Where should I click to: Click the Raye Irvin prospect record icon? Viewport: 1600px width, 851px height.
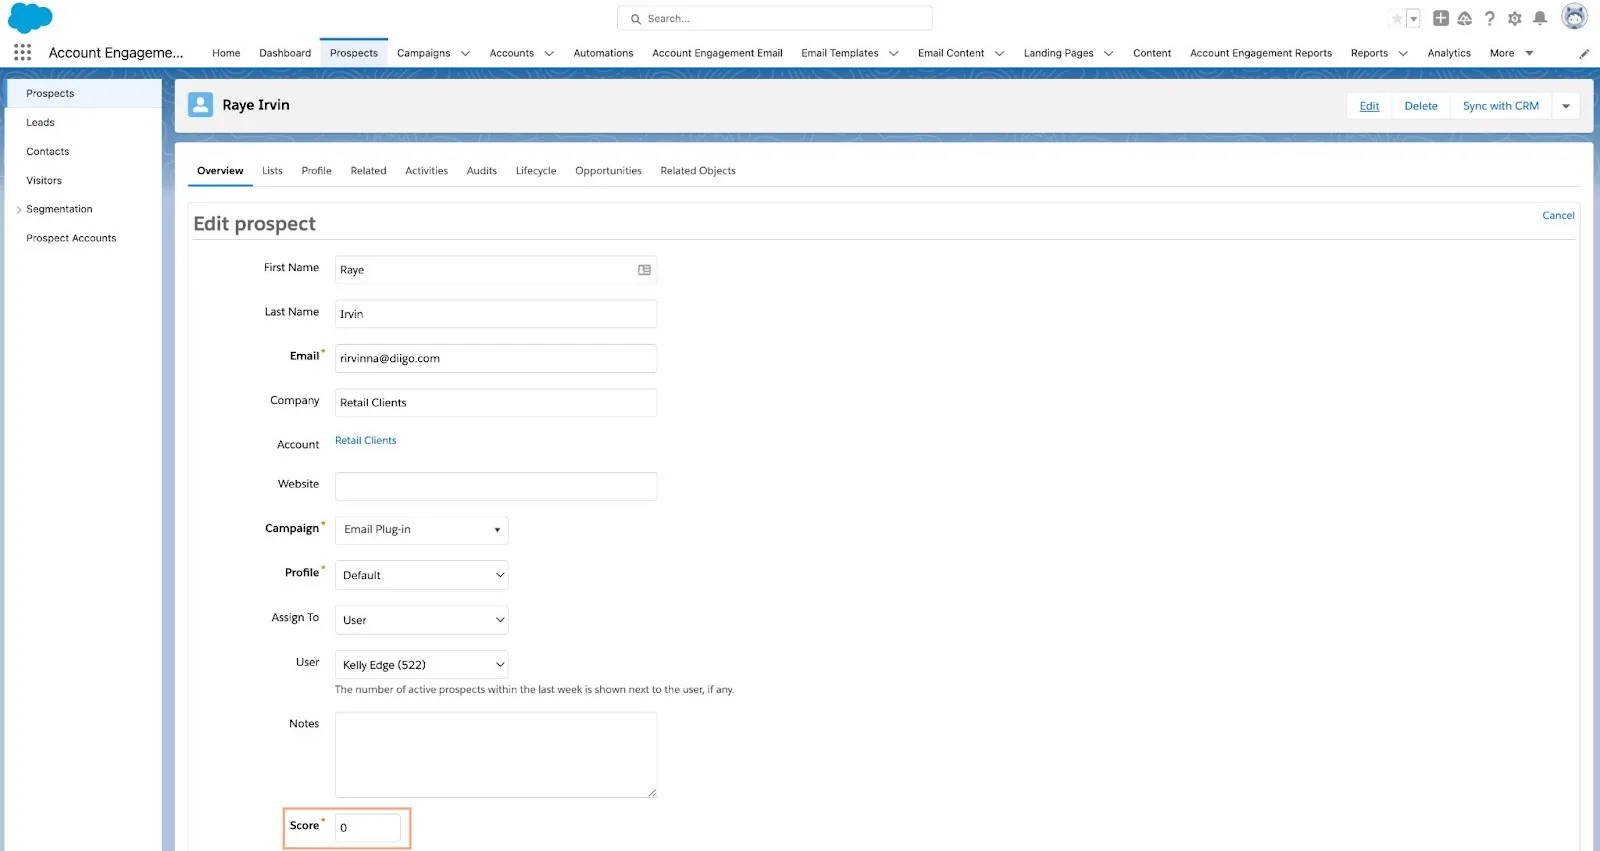tap(201, 105)
